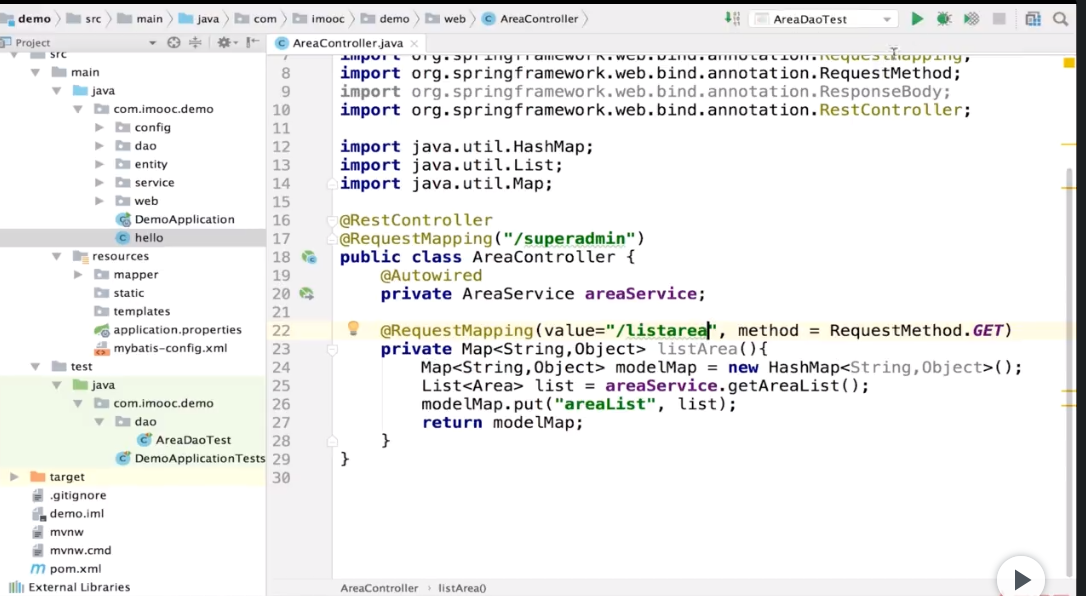Open Project Structure dialog icon
This screenshot has height=596, width=1086.
pyautogui.click(x=1033, y=19)
